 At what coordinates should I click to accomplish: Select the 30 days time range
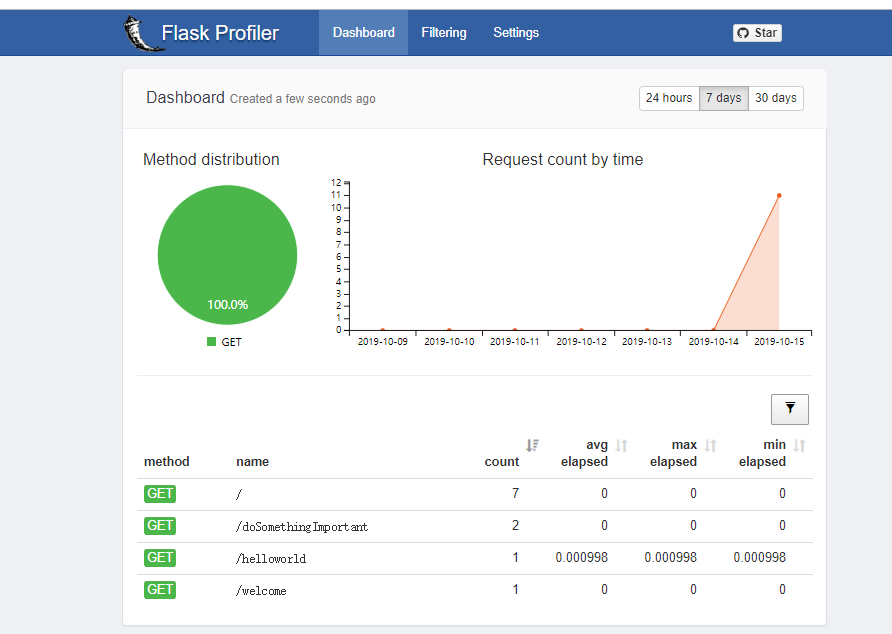click(x=776, y=98)
